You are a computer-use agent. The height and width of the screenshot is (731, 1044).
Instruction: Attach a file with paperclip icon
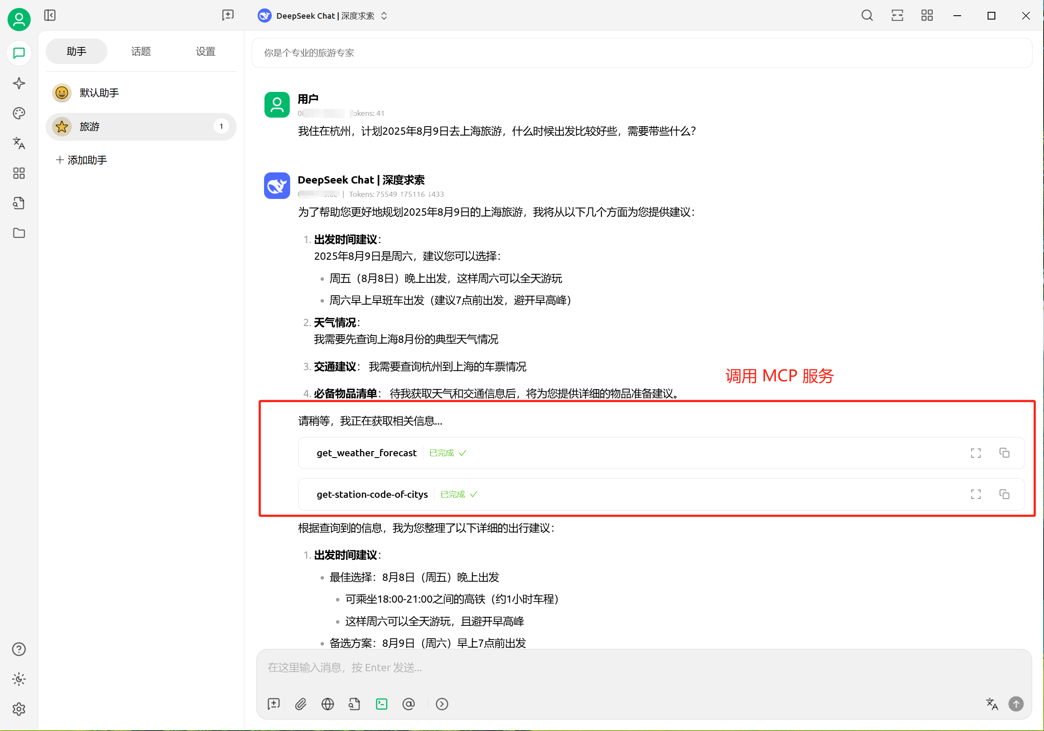[301, 704]
